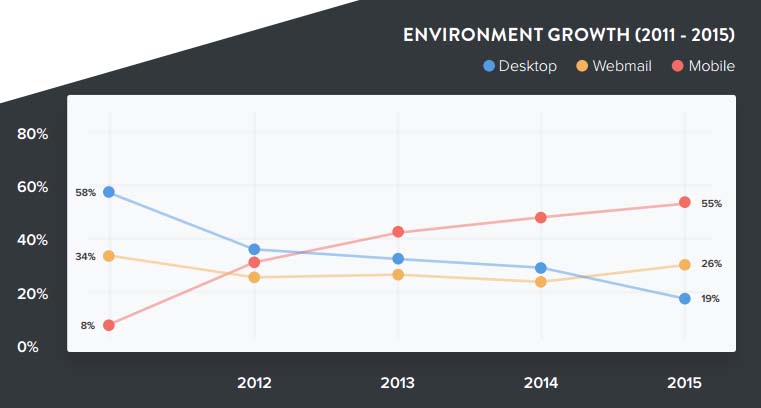
Task: Click the 0% y-axis label
Action: click(x=28, y=347)
